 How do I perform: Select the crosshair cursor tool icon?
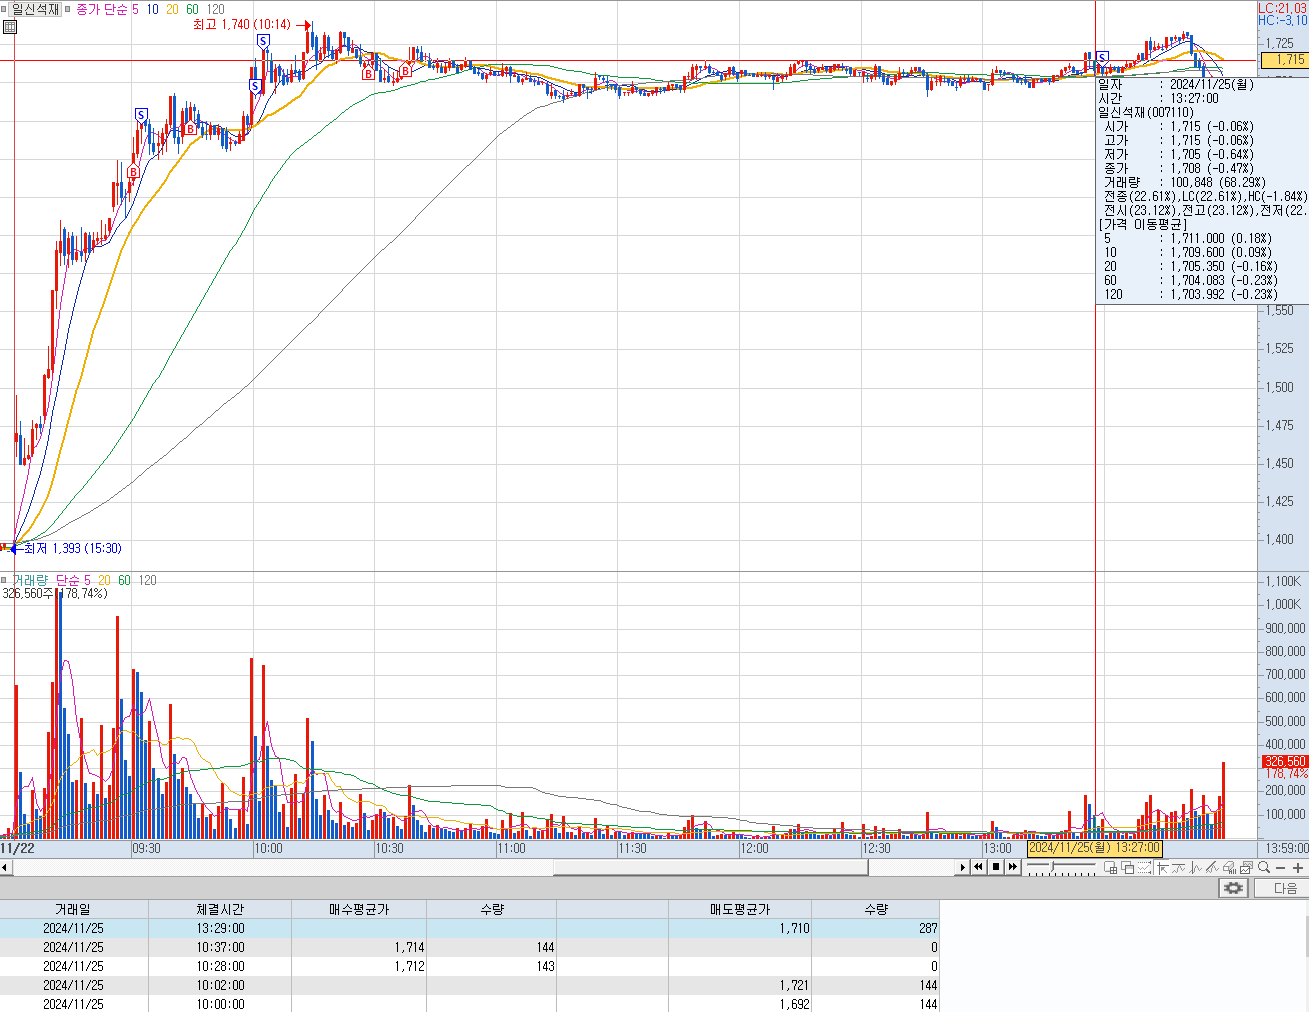1162,868
